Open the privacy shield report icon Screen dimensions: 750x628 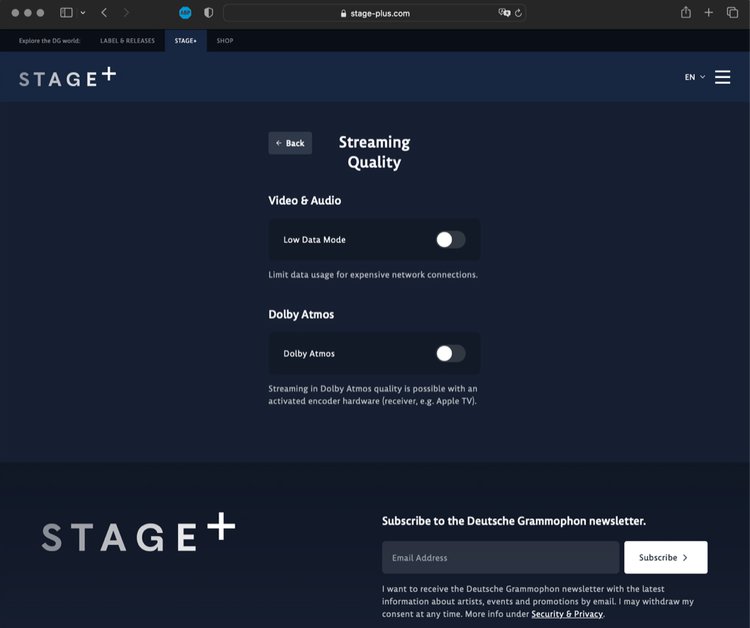point(209,13)
